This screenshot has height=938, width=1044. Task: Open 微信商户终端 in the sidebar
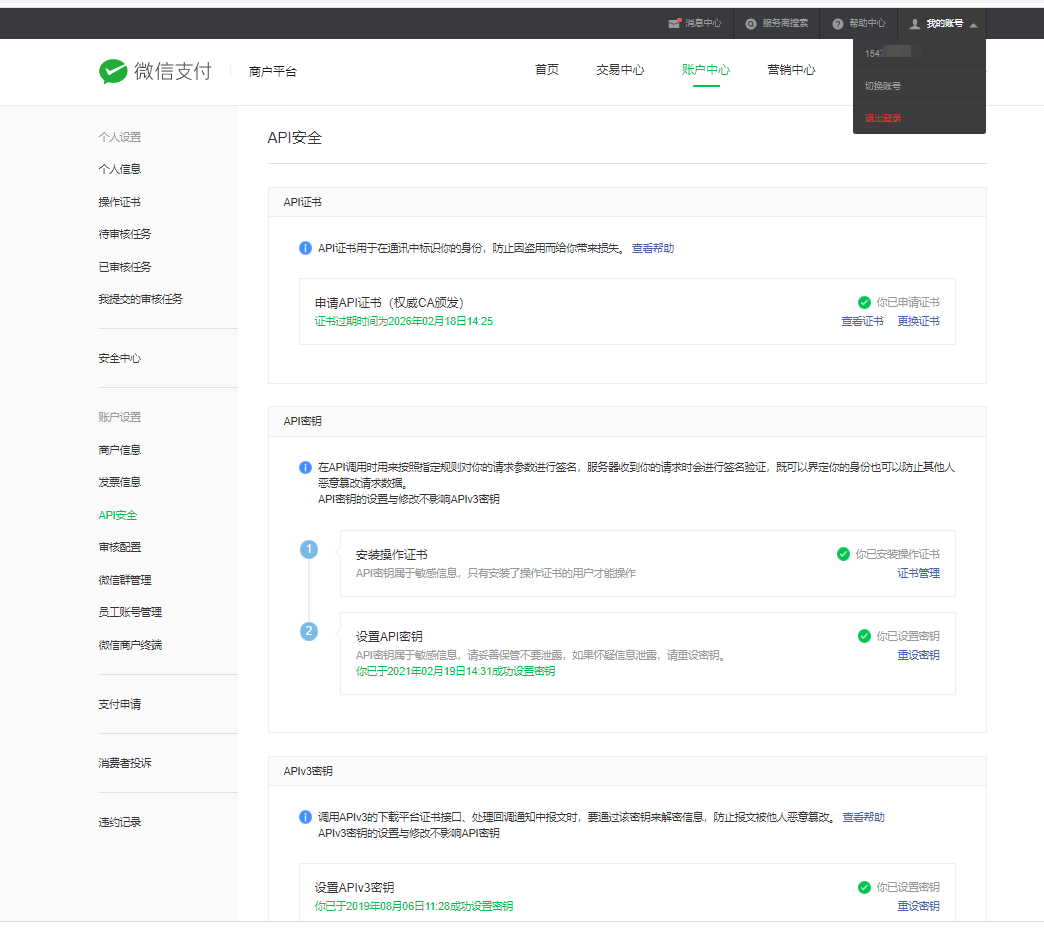coord(130,645)
